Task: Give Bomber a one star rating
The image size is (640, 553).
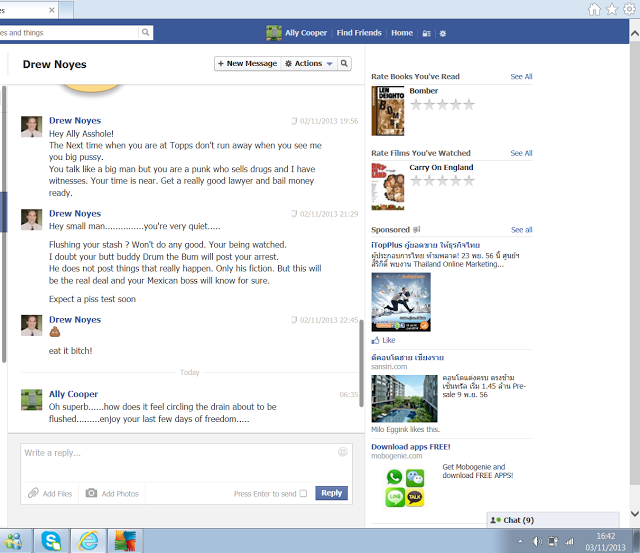Action: (416, 105)
